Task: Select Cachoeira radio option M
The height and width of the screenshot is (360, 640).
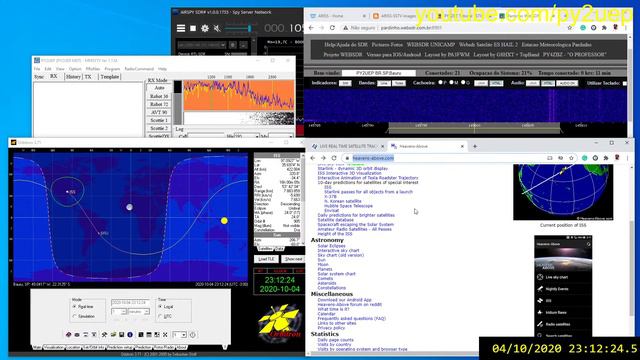Action: 451,82
